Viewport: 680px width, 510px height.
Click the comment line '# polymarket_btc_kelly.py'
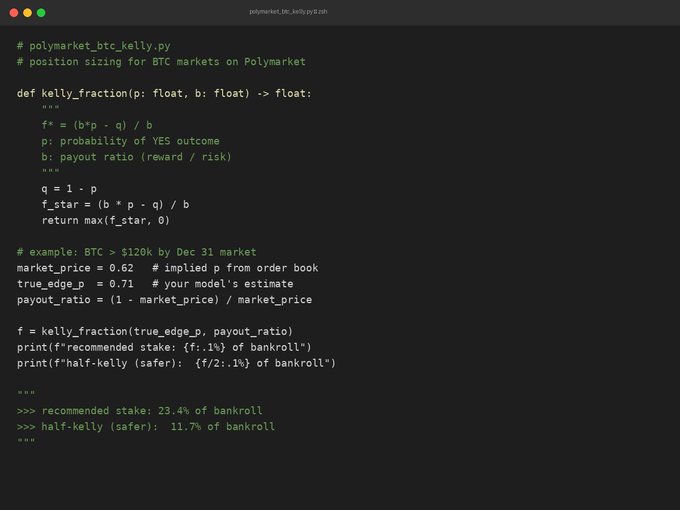tap(94, 46)
